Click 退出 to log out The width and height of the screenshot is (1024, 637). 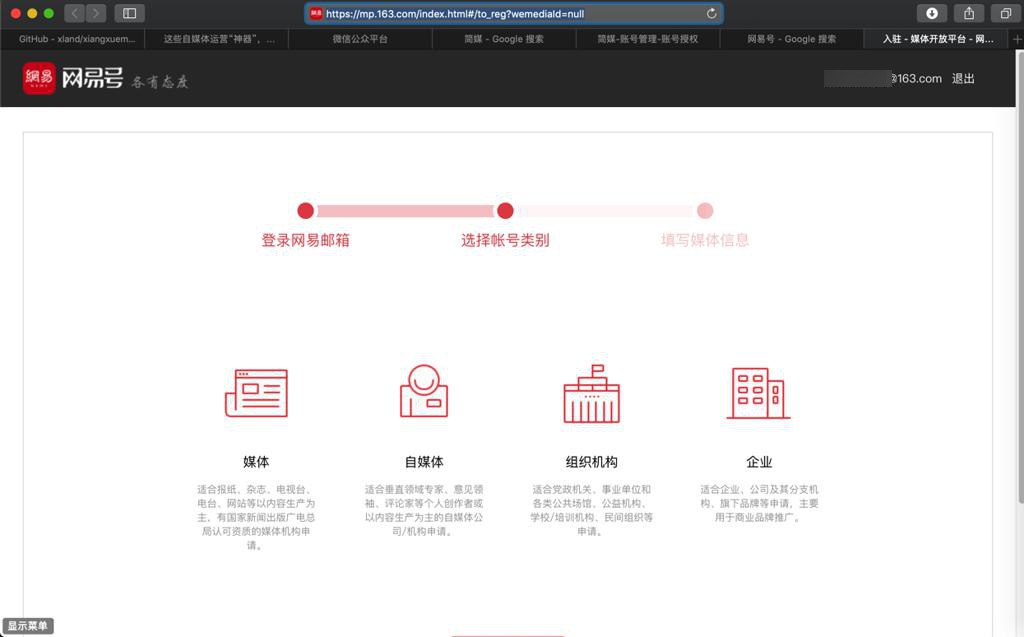click(x=963, y=78)
